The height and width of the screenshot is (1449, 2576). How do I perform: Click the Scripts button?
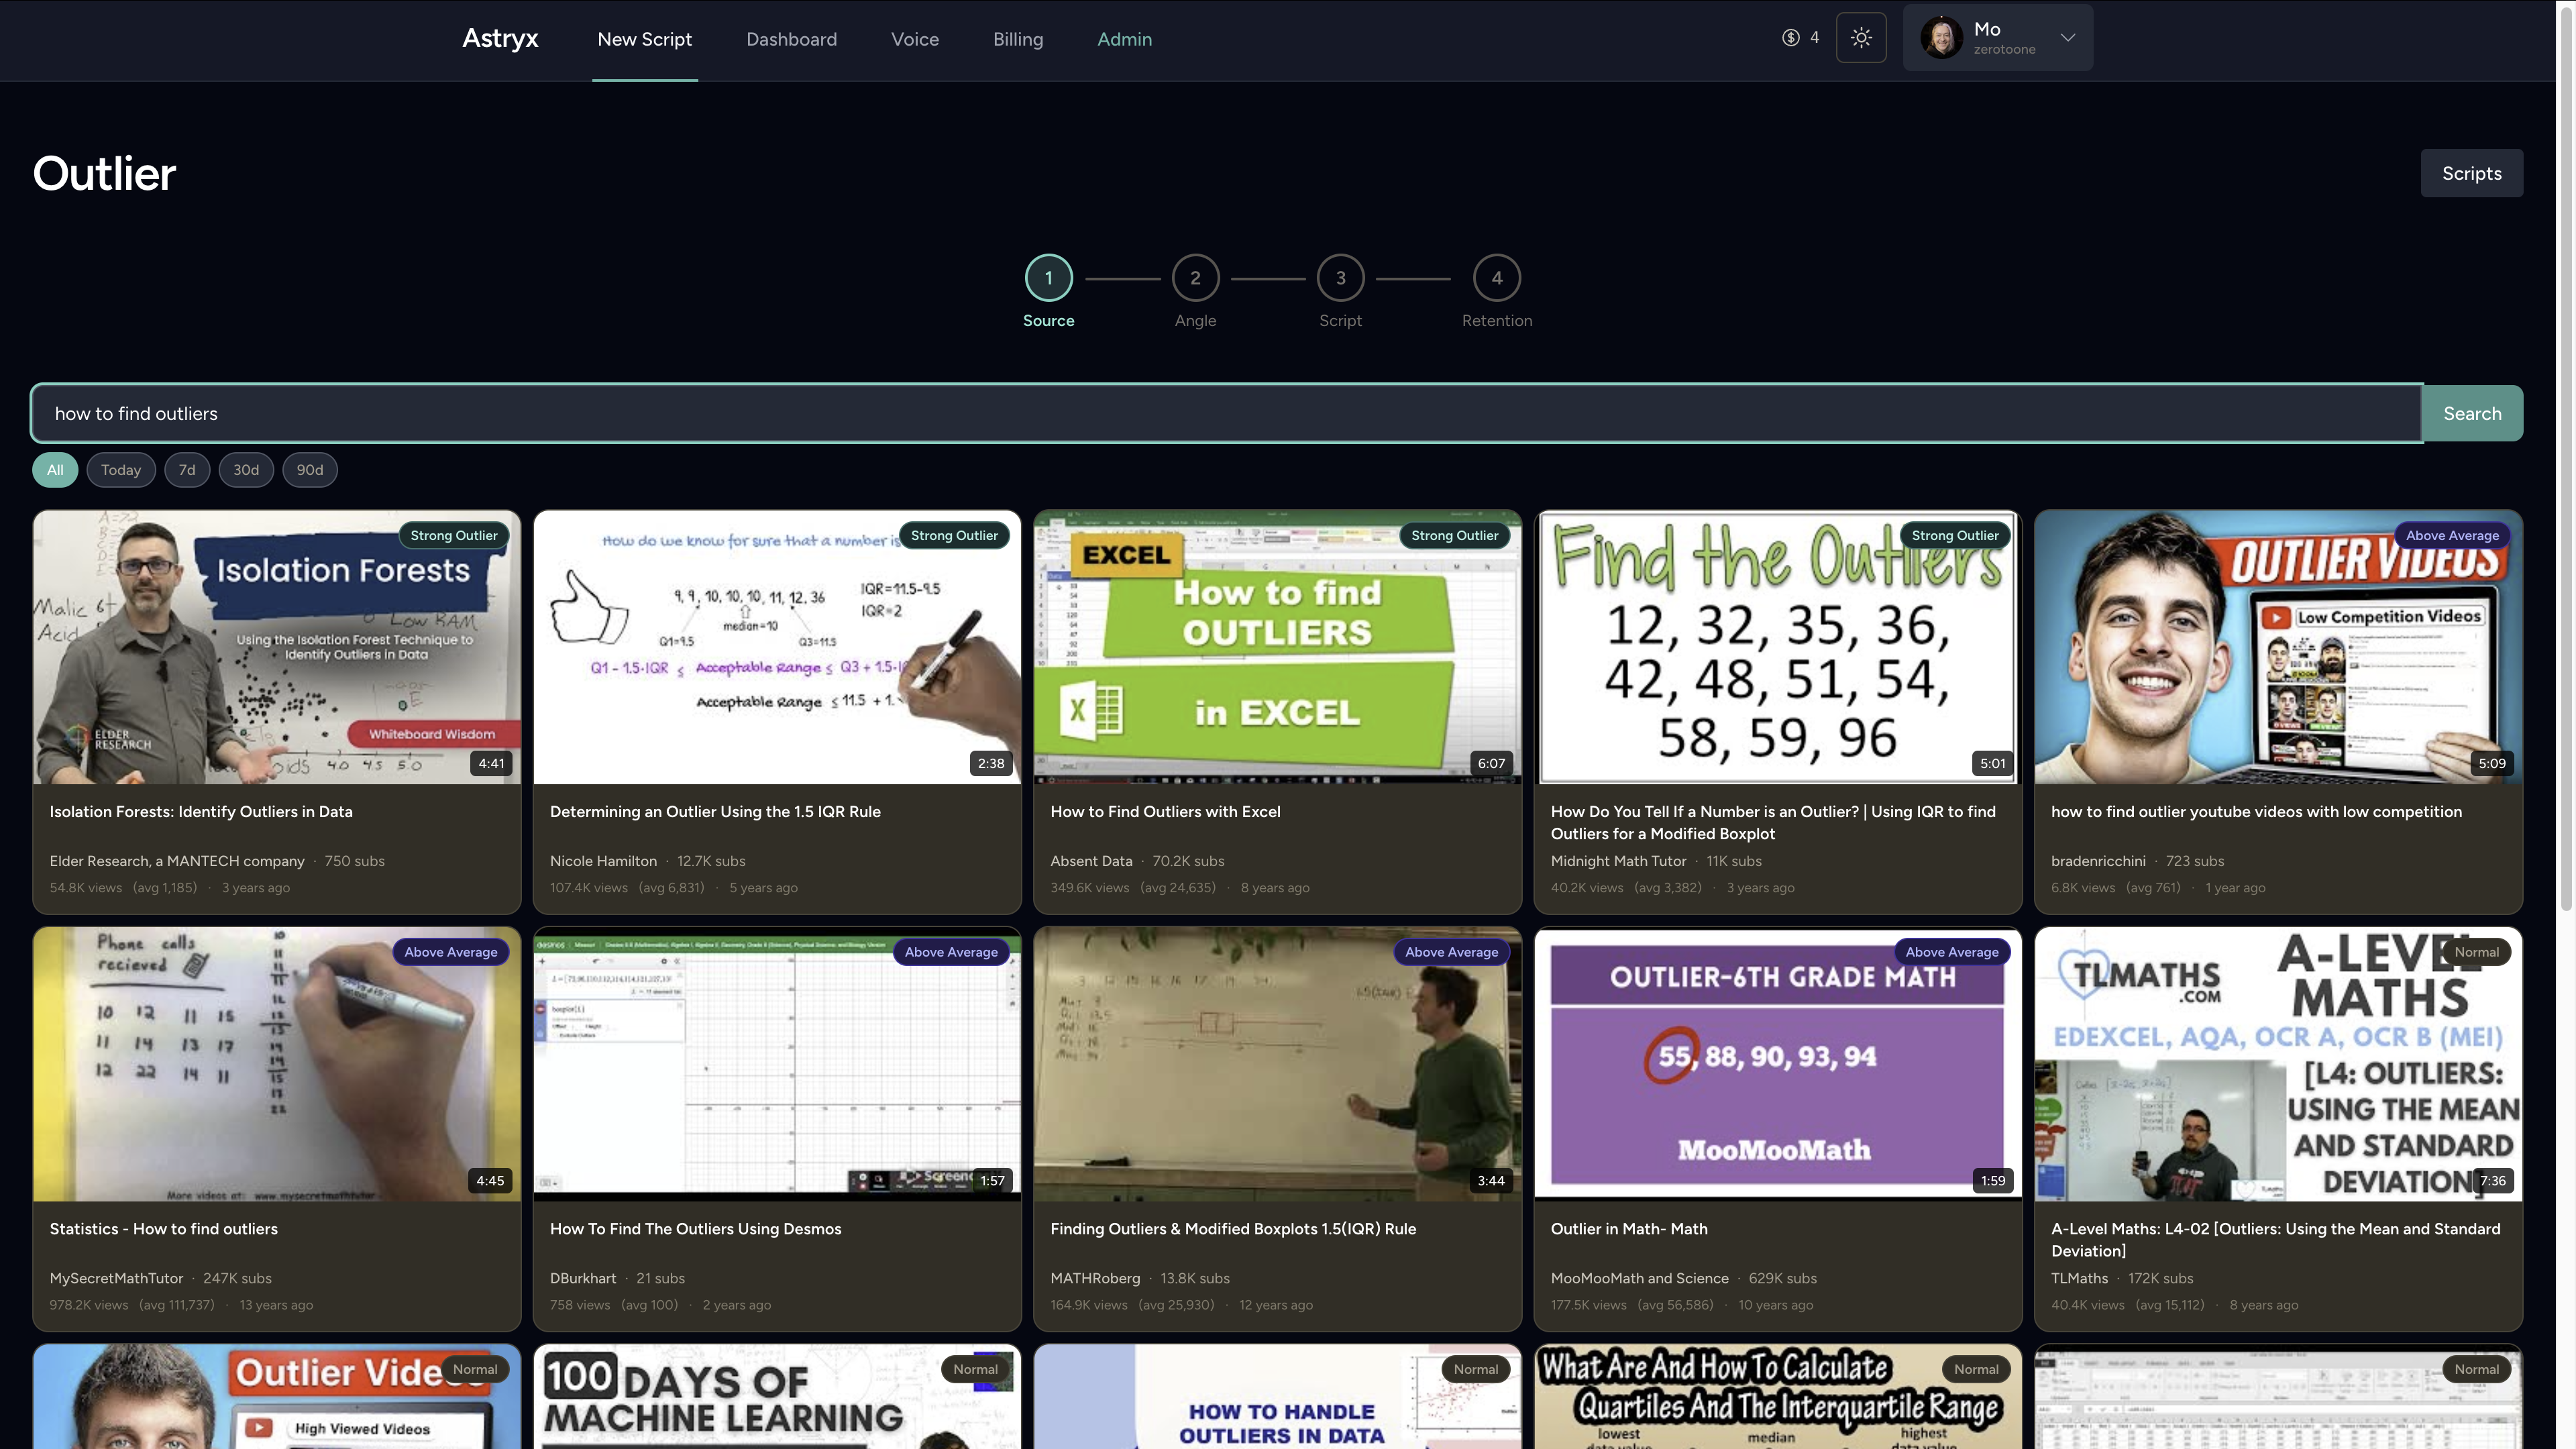pyautogui.click(x=2472, y=173)
